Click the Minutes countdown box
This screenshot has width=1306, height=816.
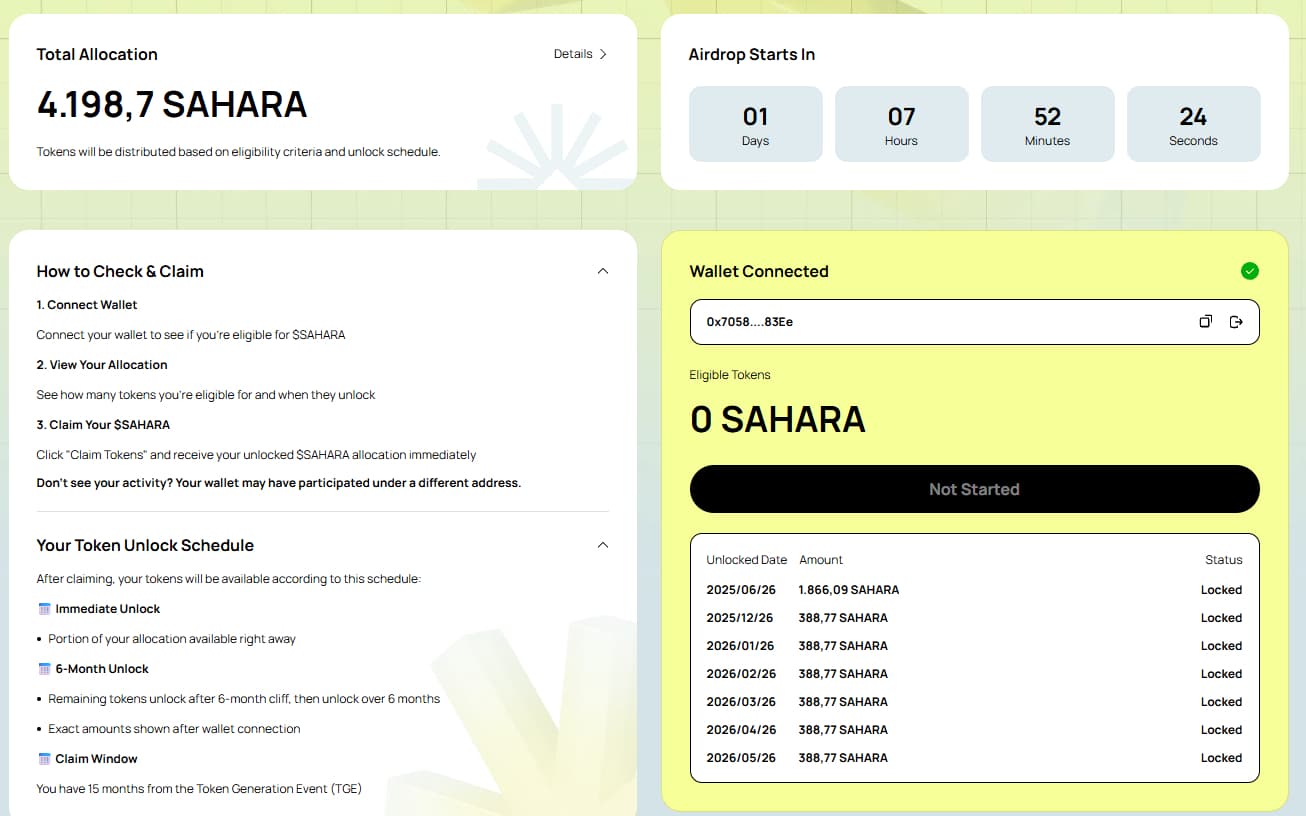[x=1047, y=124]
